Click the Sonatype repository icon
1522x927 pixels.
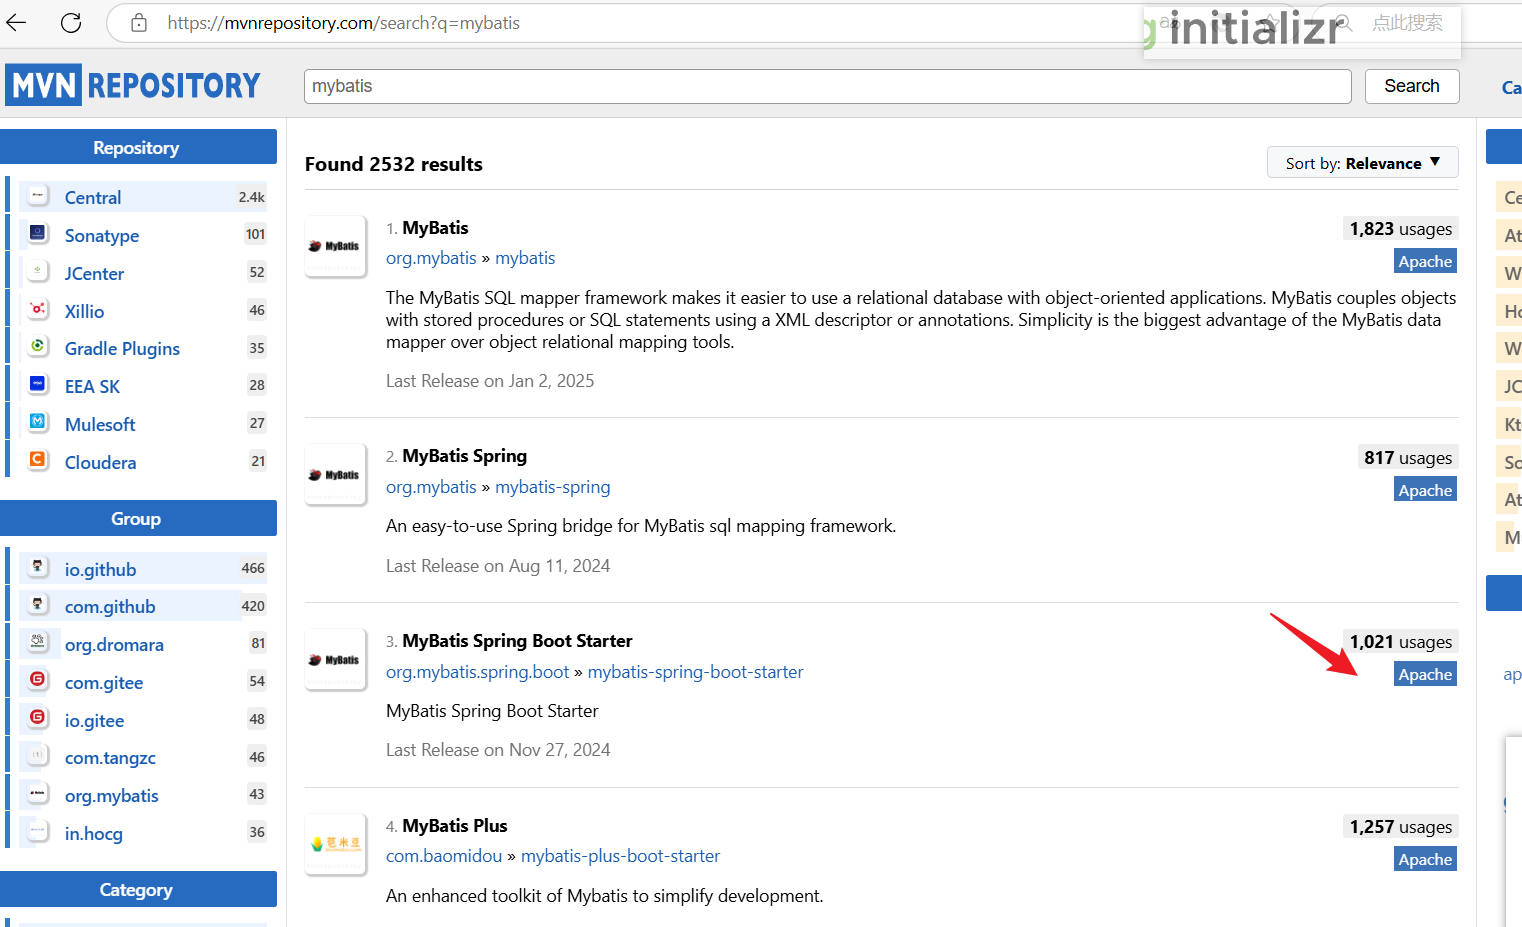tap(38, 234)
